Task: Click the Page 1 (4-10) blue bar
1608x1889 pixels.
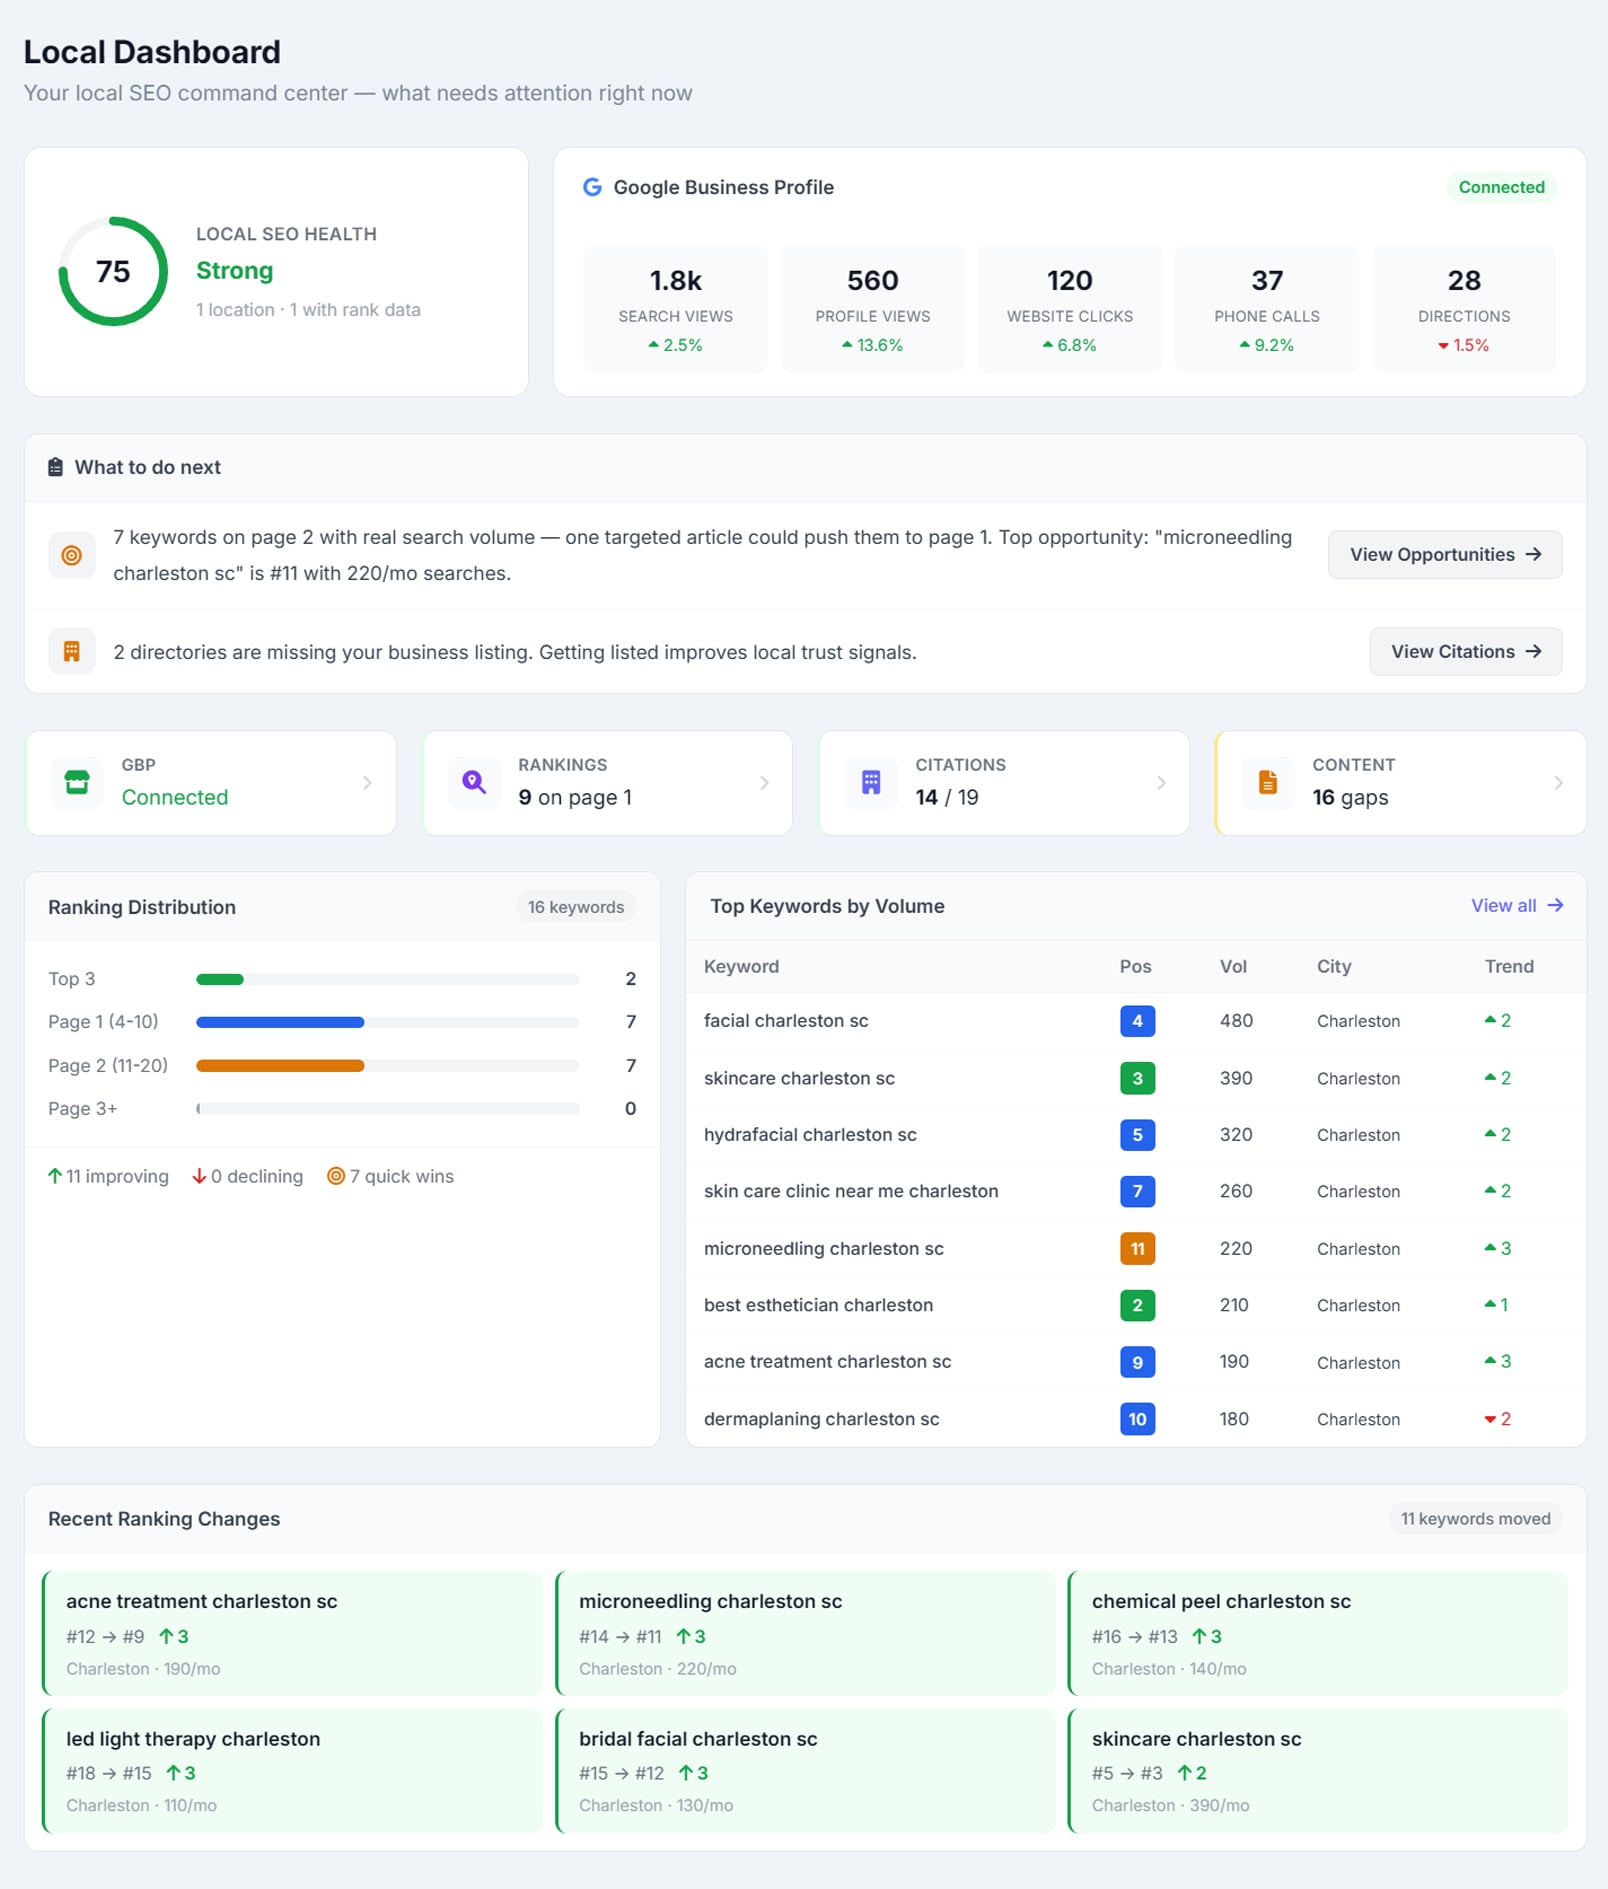Action: [x=280, y=1022]
